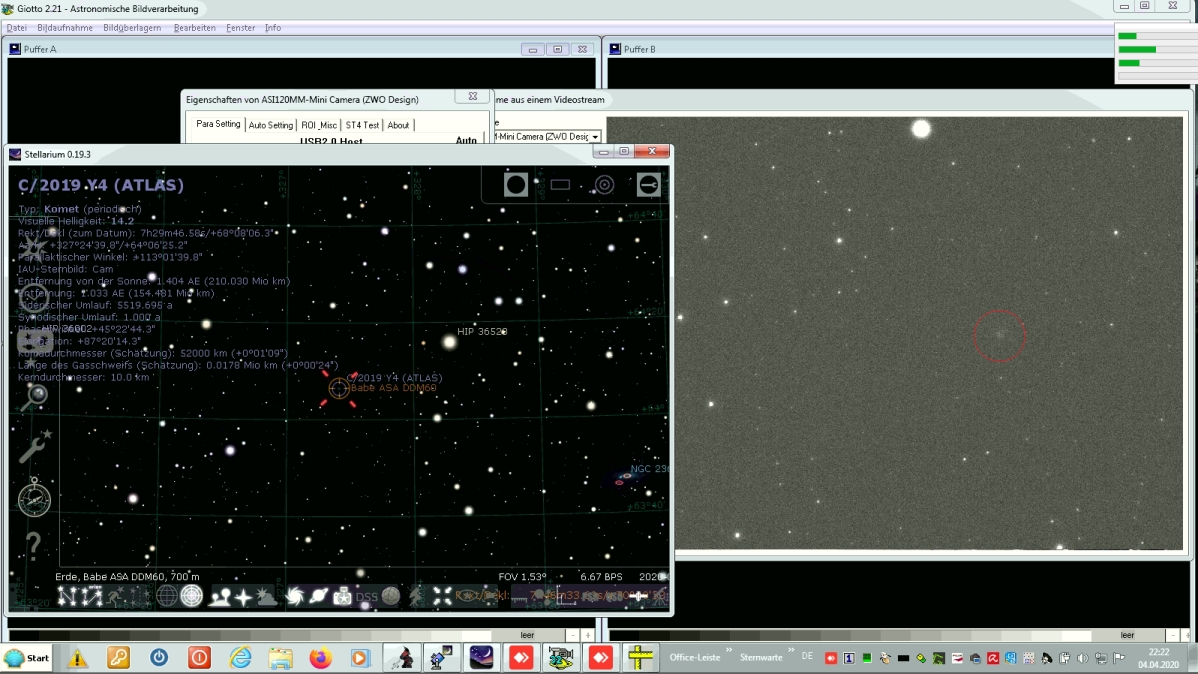Image resolution: width=1198 pixels, height=674 pixels.
Task: Open the Stellarium help question mark
Action: coord(34,545)
